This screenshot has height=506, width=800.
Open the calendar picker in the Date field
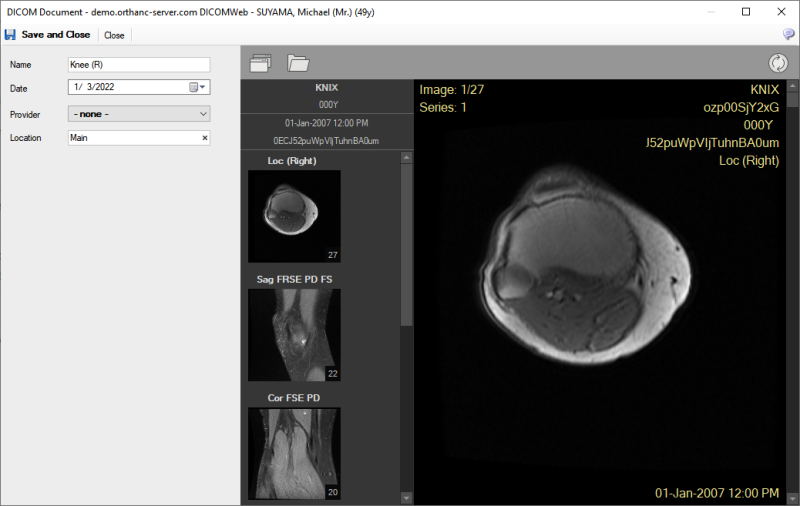(195, 87)
